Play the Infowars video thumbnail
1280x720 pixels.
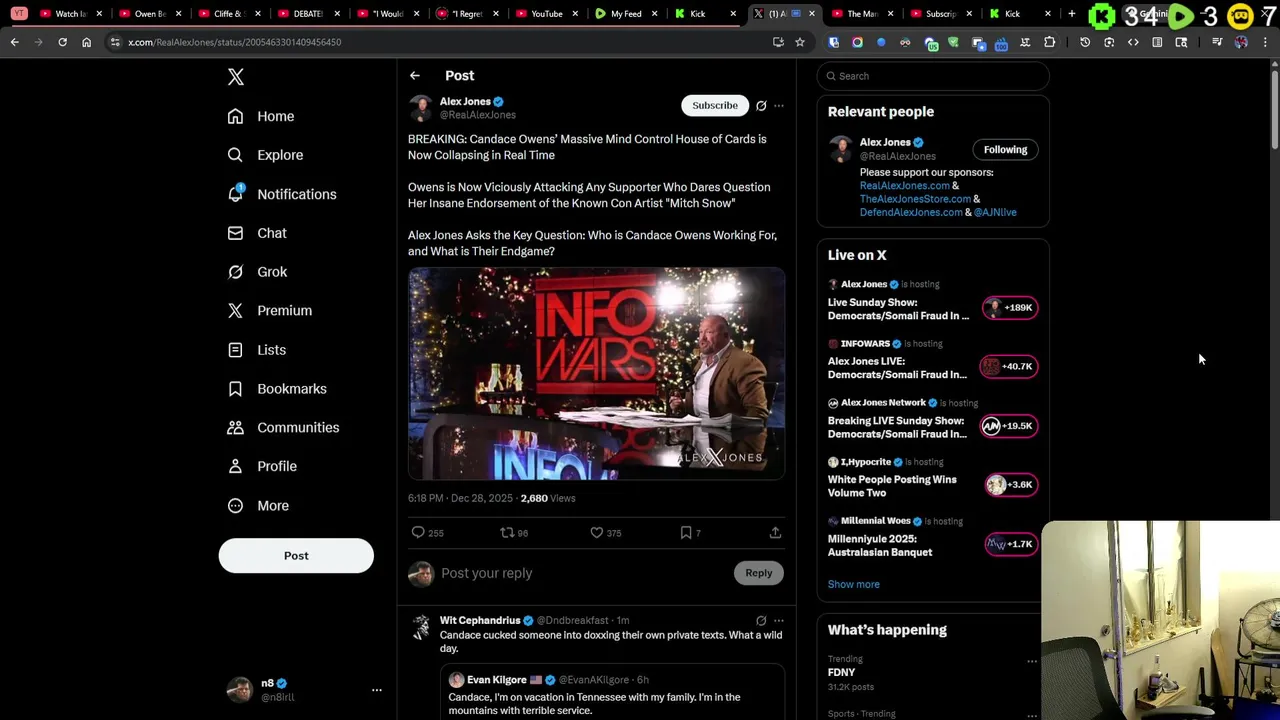[596, 373]
